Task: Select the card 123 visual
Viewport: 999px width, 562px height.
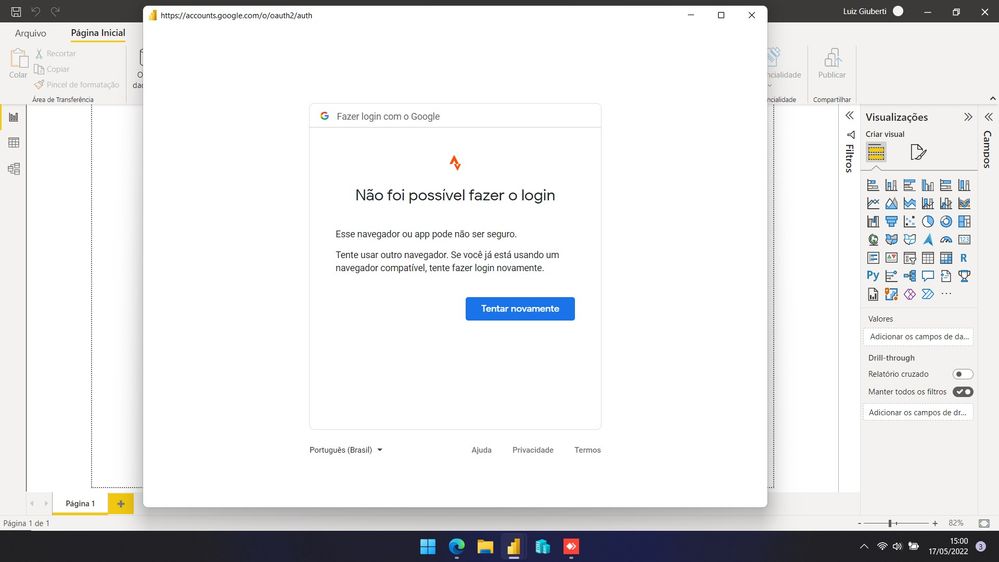Action: pos(965,240)
